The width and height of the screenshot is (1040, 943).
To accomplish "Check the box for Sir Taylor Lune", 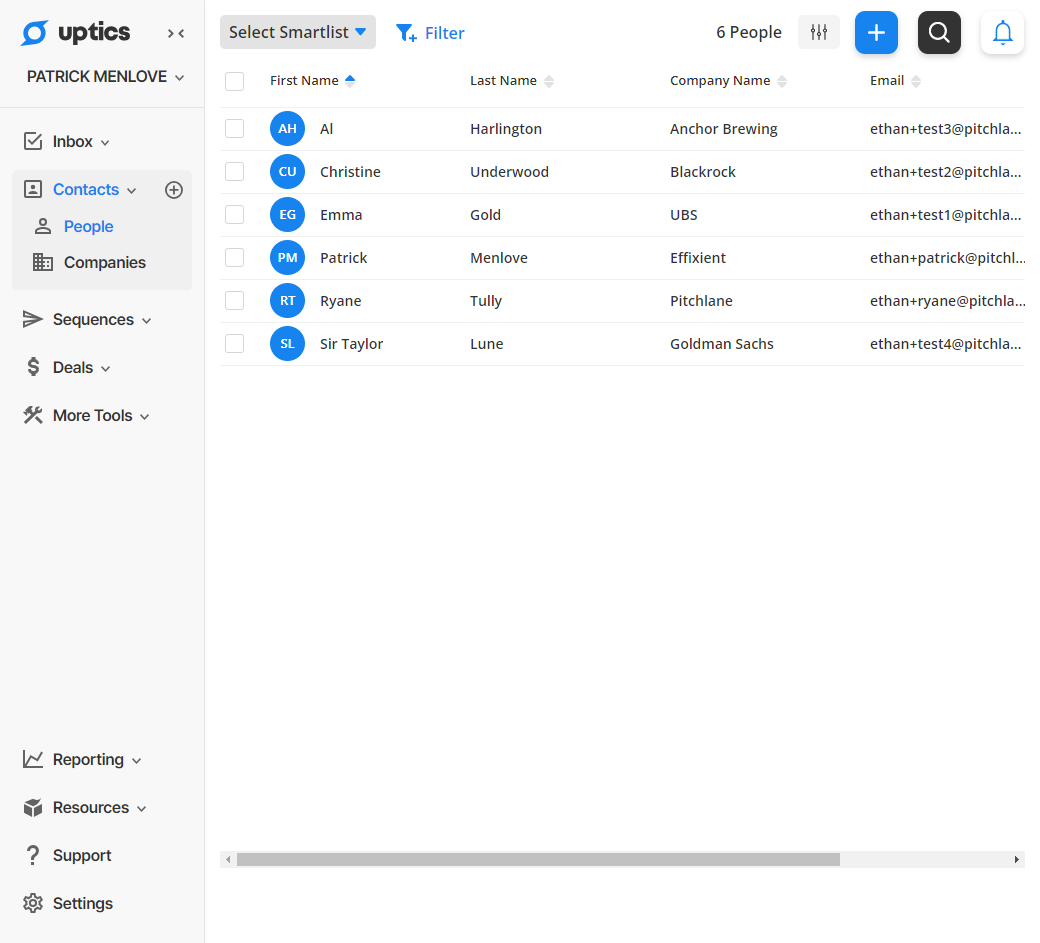I will [x=234, y=344].
